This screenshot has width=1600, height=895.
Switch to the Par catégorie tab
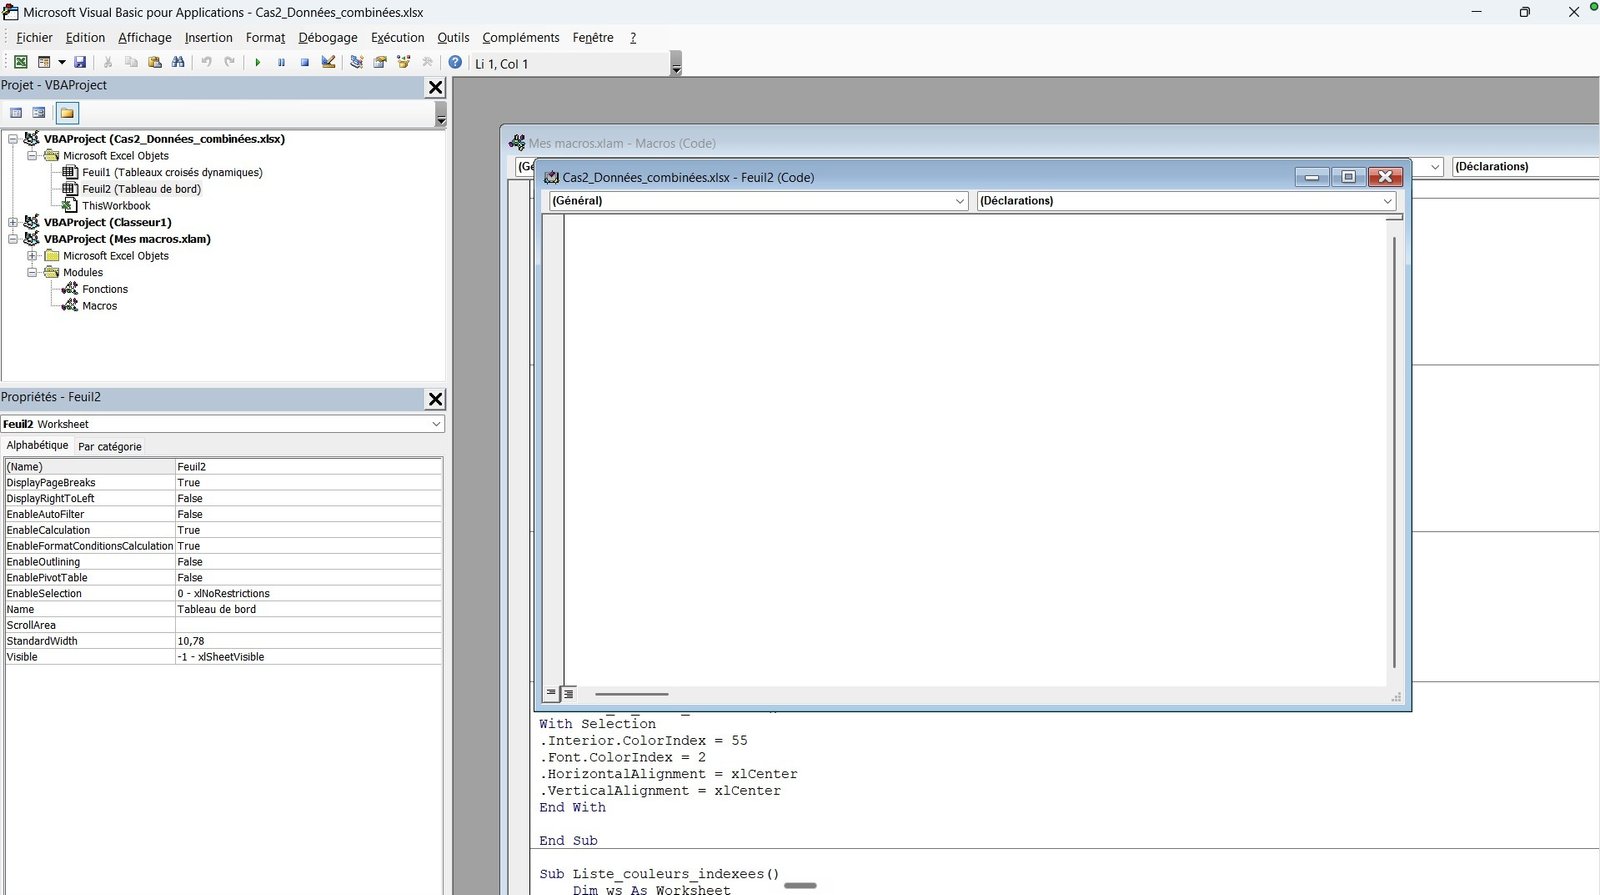110,447
